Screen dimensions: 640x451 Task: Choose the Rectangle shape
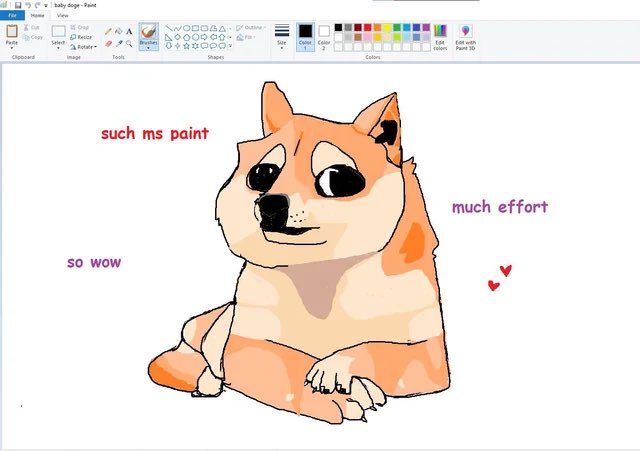pos(195,28)
